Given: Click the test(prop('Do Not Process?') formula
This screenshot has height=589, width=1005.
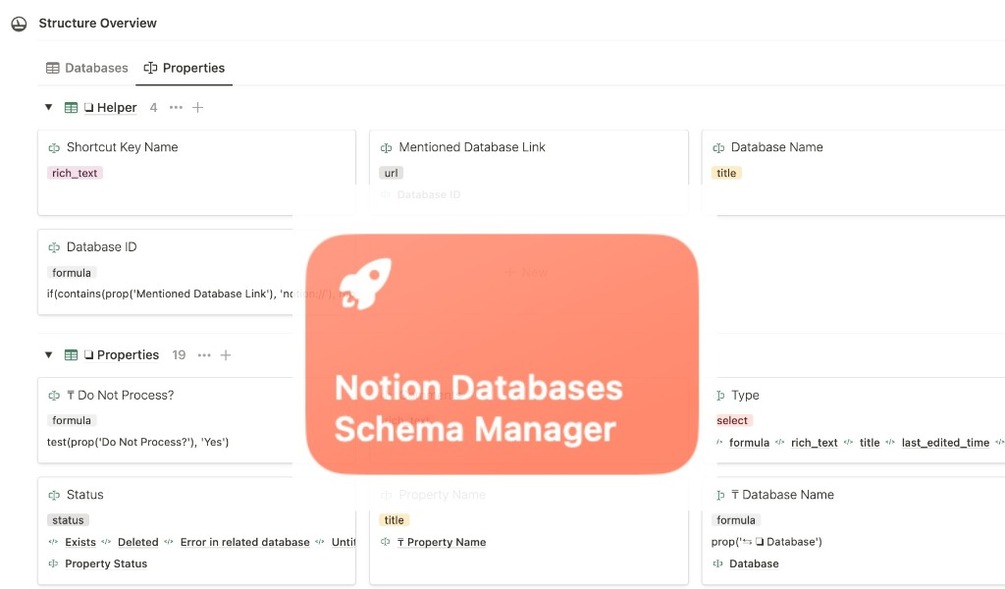Looking at the screenshot, I should point(138,442).
